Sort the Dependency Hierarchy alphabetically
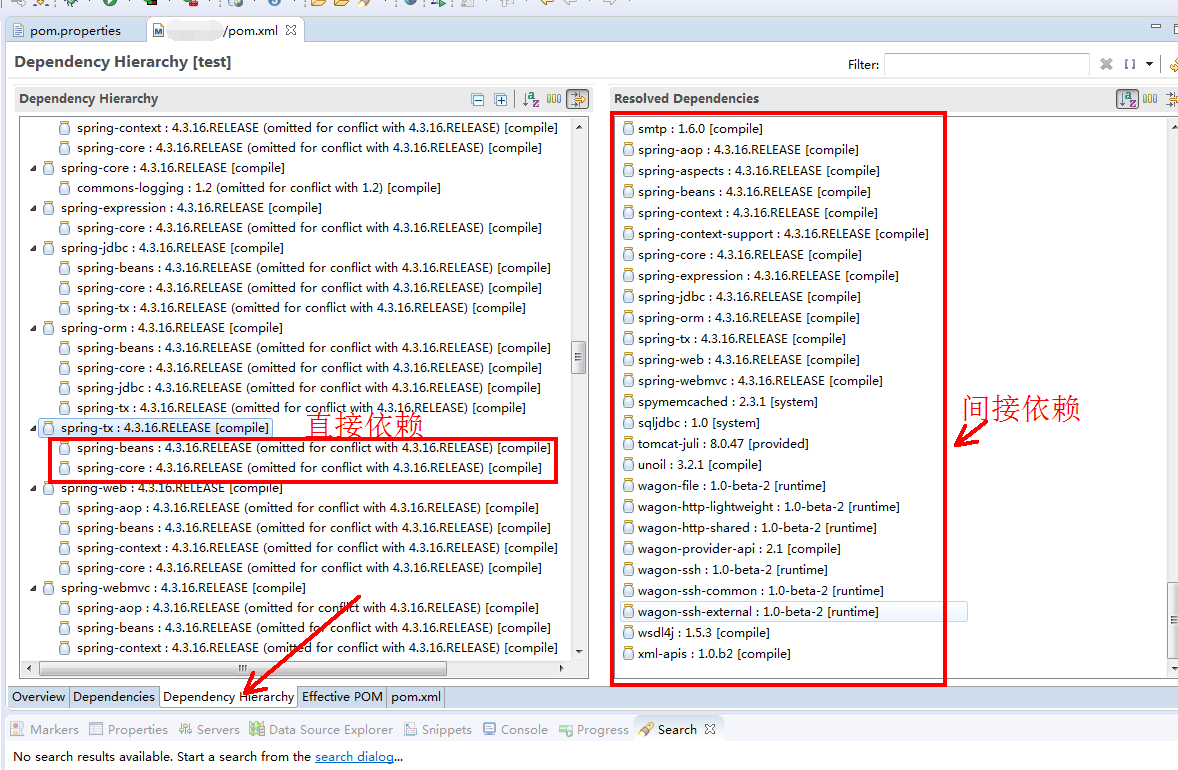Screen dimensions: 1178x770 click(532, 99)
